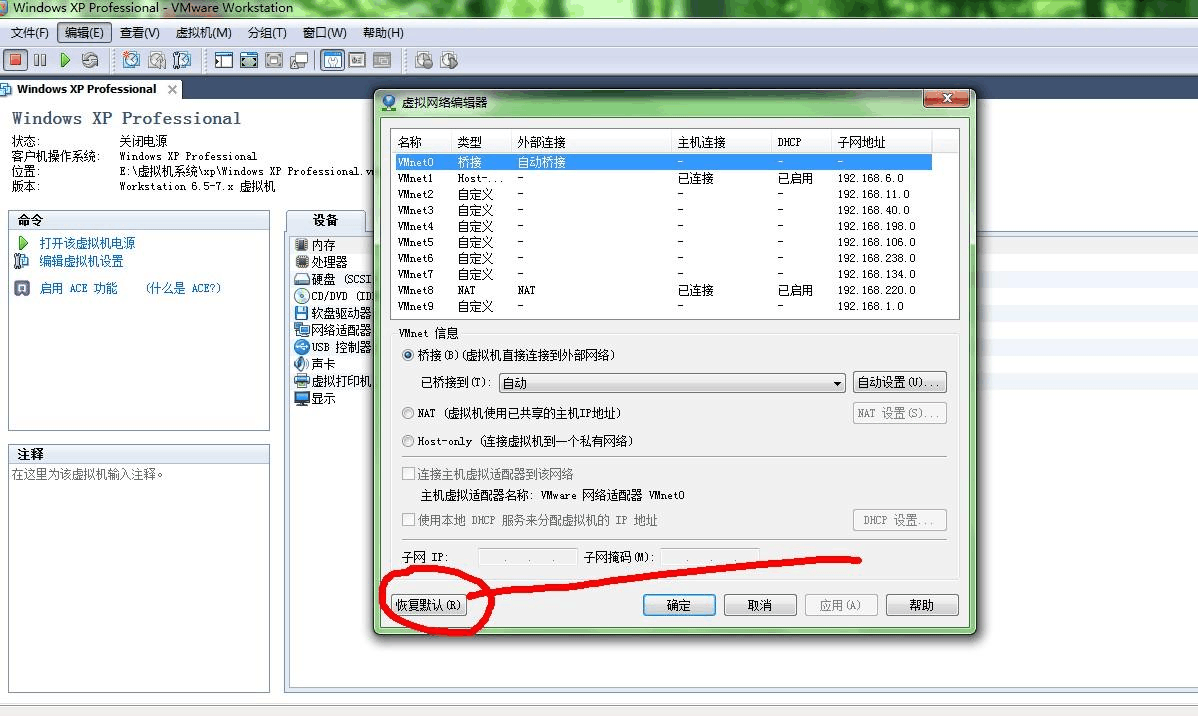This screenshot has width=1198, height=716.
Task: Click the 应用(A) button
Action: point(840,605)
